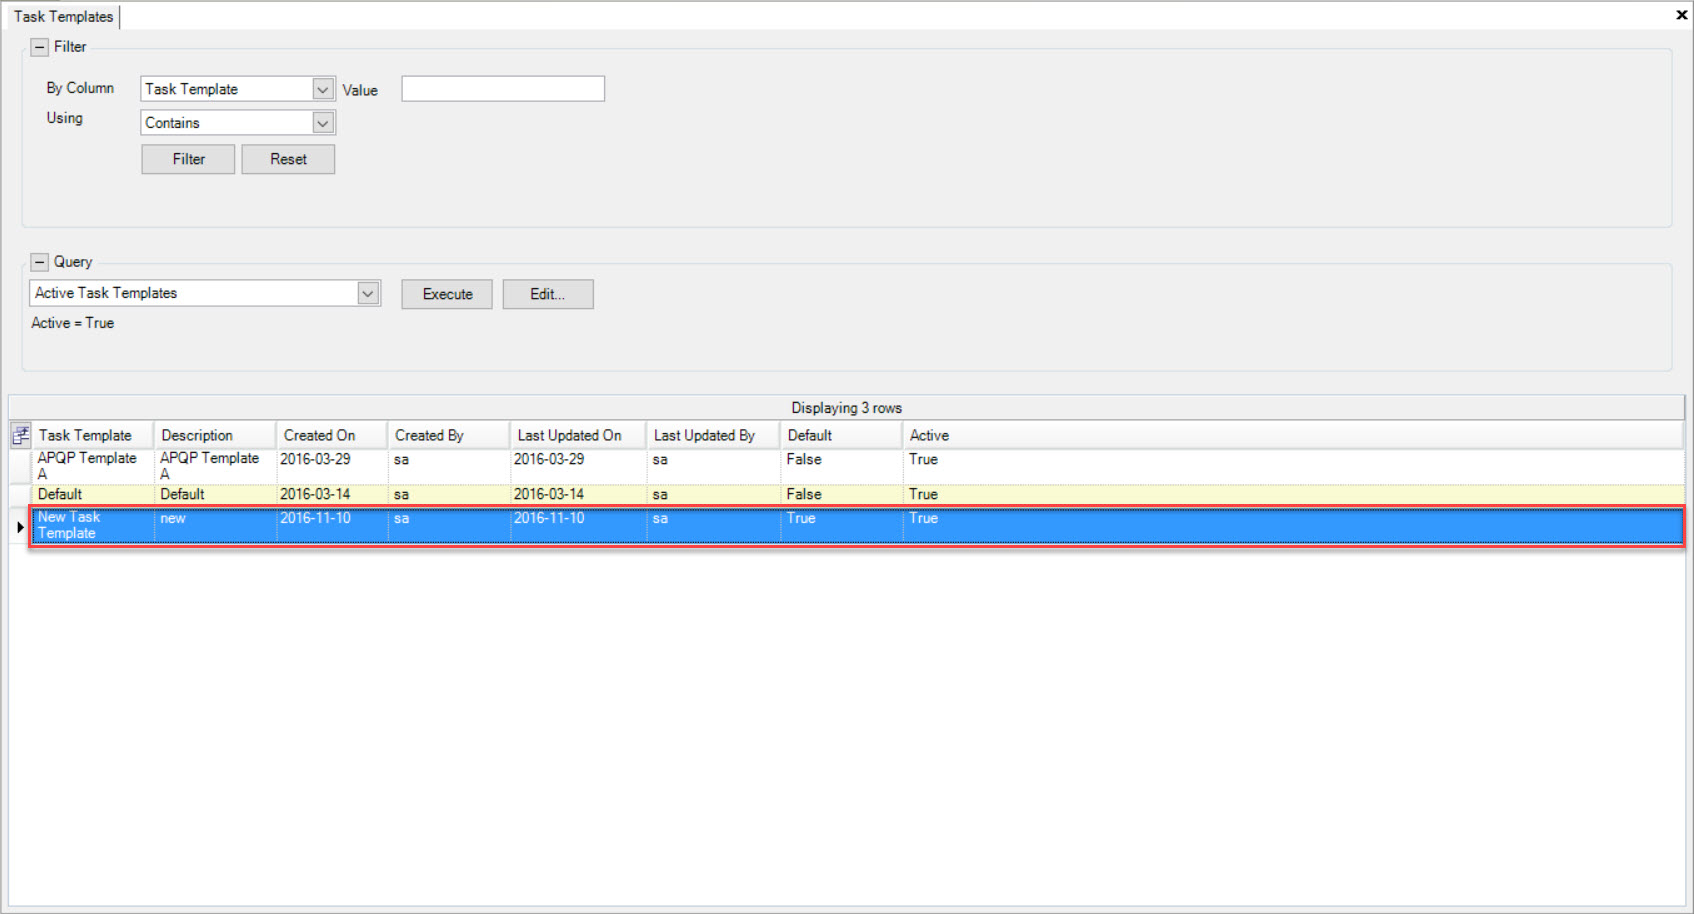Sort by Last Updated By column header
Image resolution: width=1694 pixels, height=914 pixels.
click(713, 435)
